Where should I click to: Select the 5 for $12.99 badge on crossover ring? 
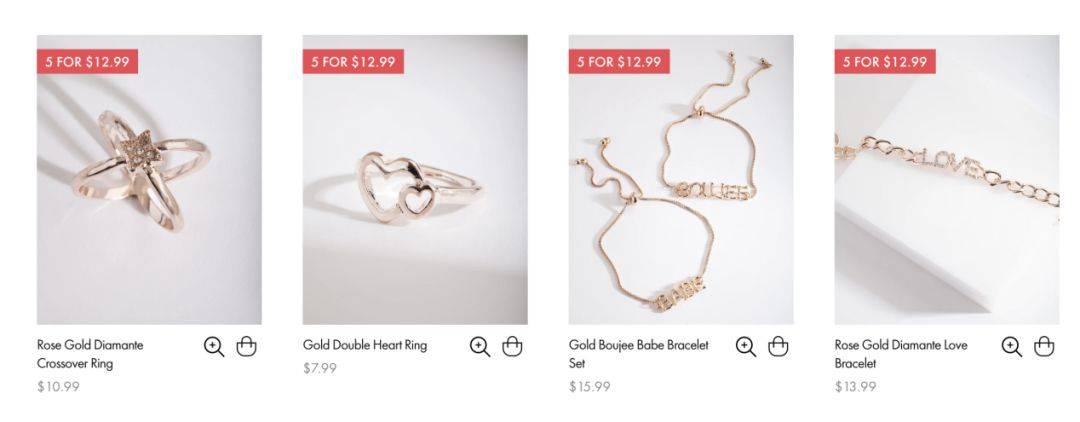coord(87,61)
